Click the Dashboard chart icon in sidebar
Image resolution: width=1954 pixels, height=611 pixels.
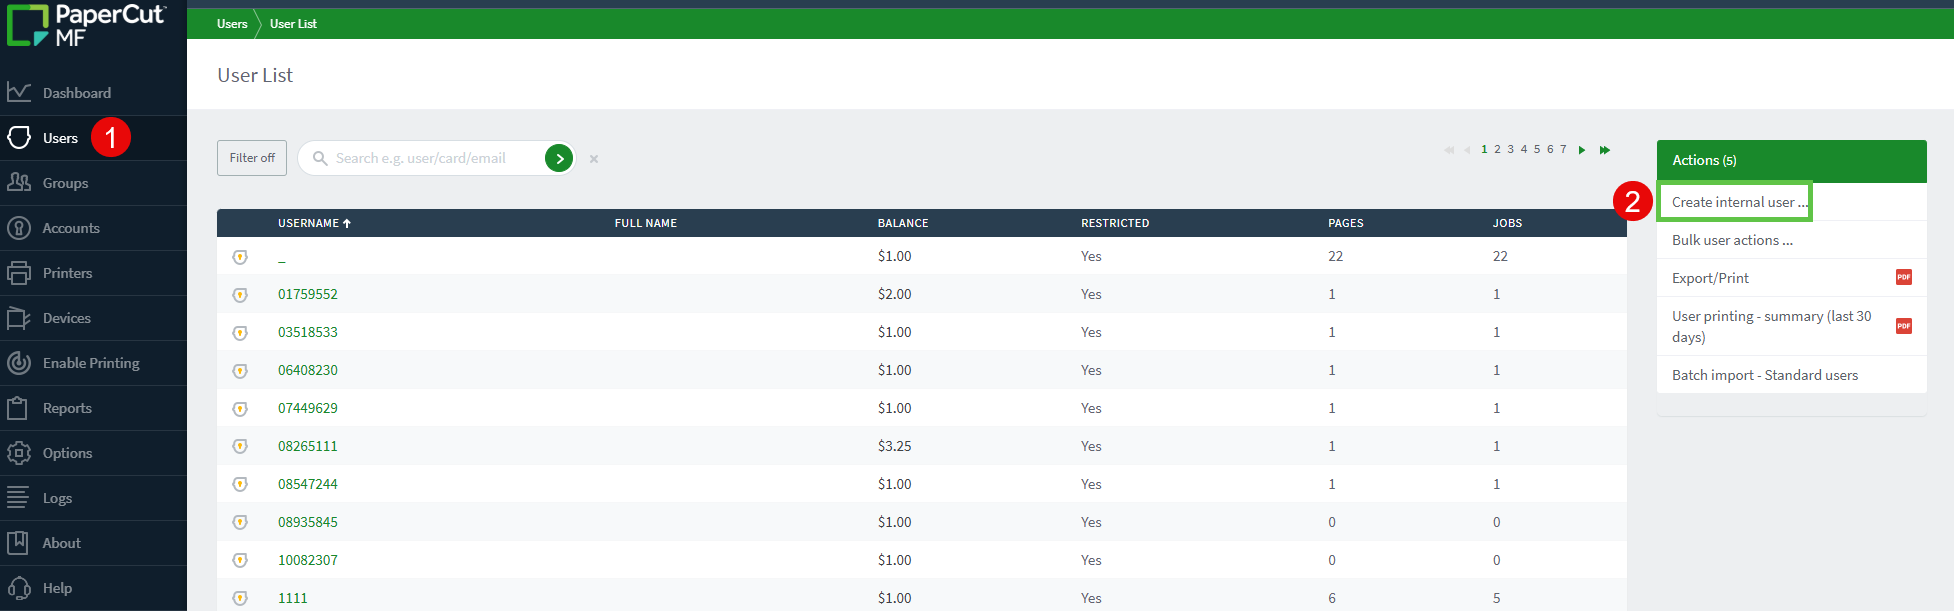click(19, 92)
